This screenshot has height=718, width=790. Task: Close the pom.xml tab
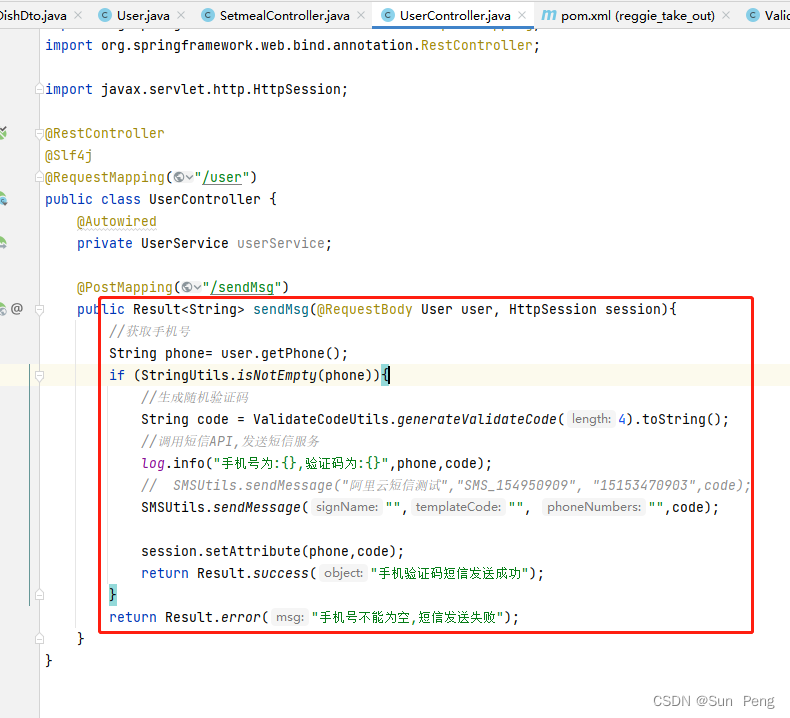[726, 16]
